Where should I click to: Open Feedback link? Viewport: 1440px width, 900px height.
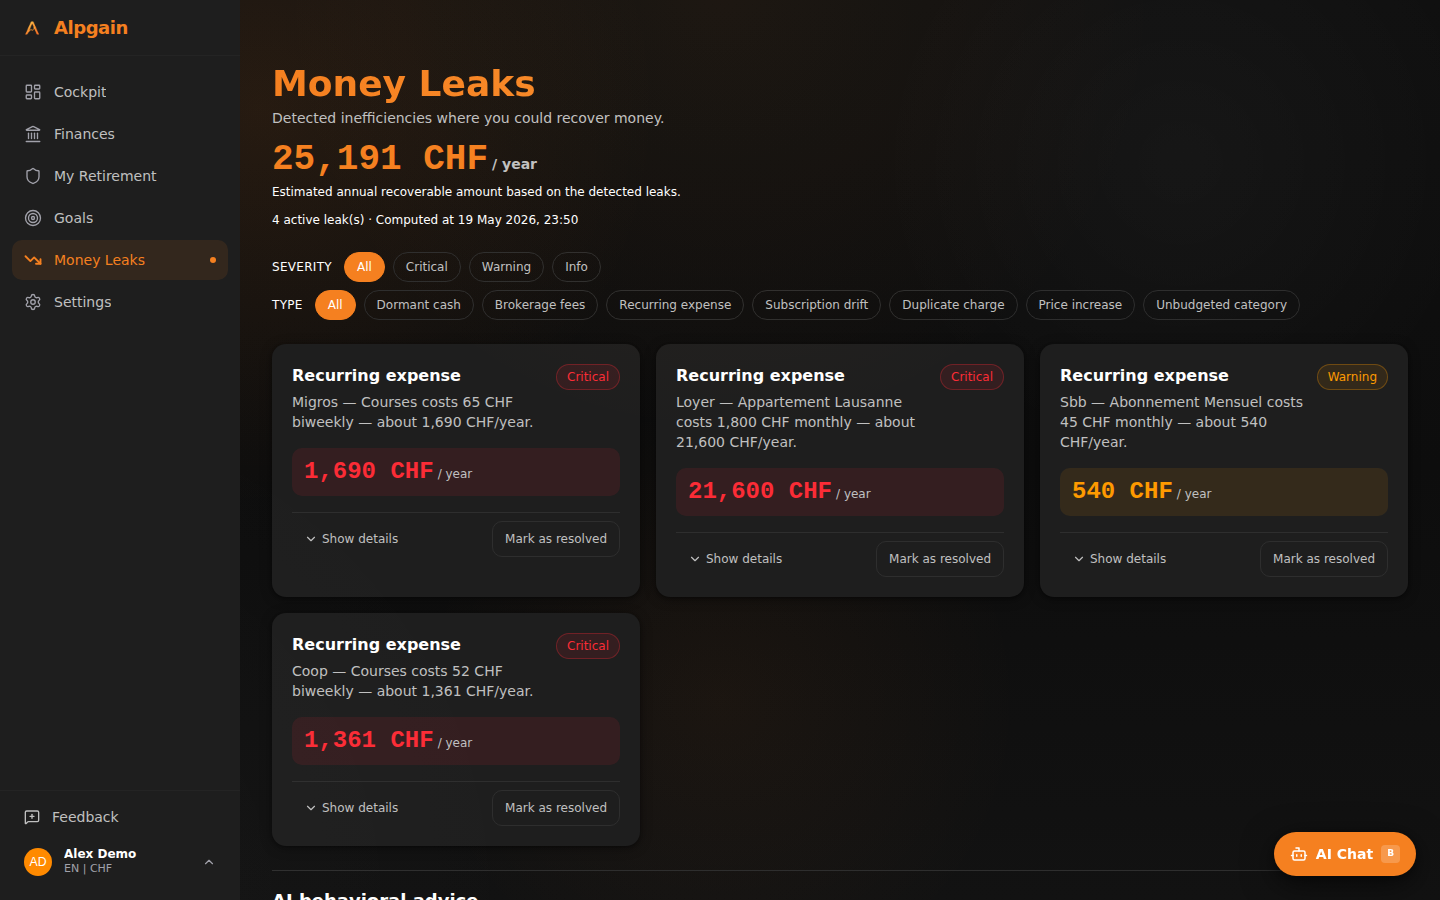click(120, 817)
